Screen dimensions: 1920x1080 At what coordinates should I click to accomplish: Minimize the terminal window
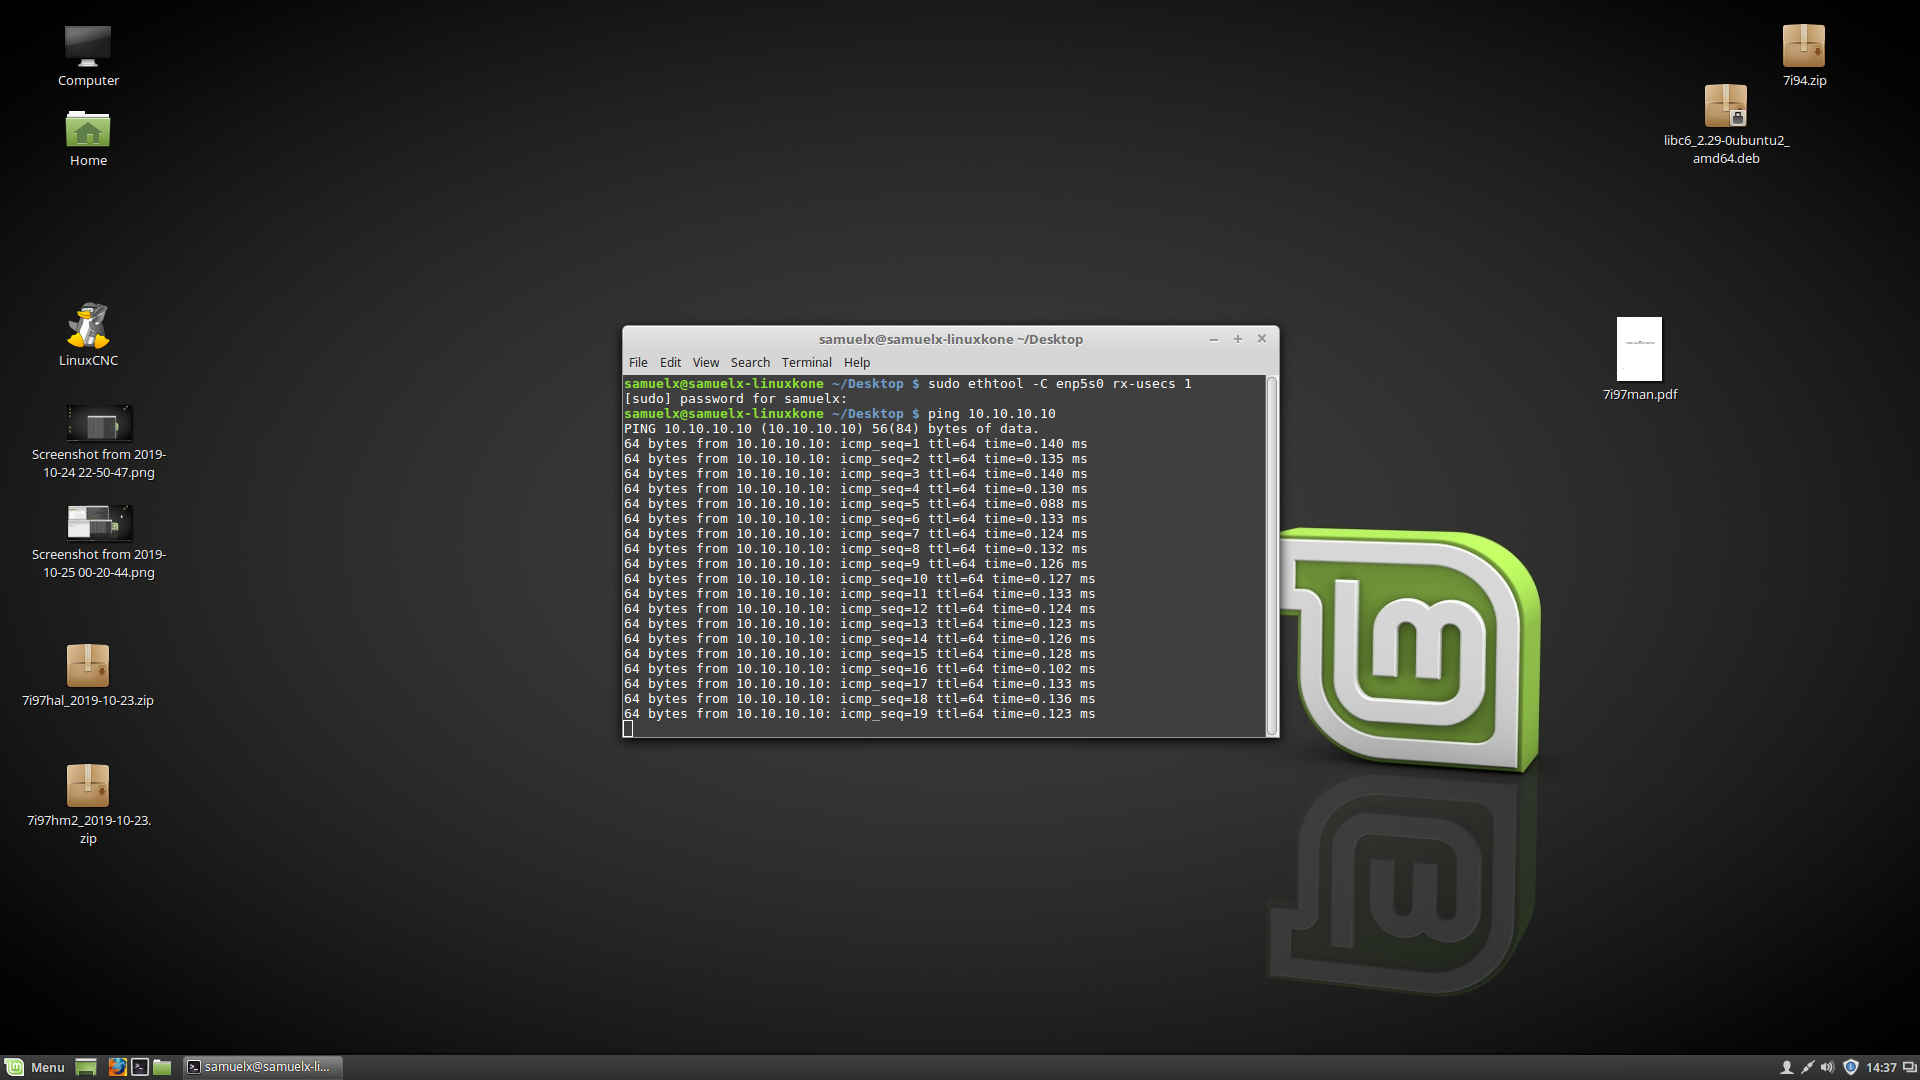(1214, 339)
